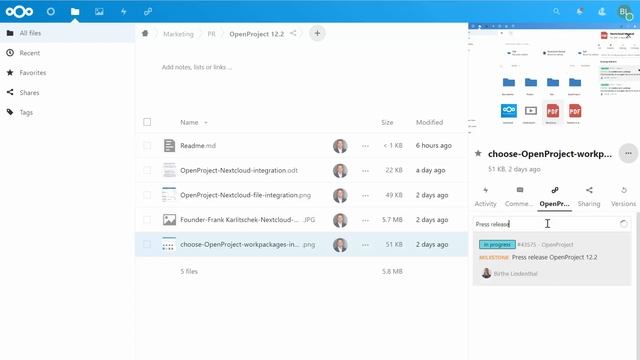Switch to the Activity tab
640x360 pixels.
click(x=485, y=197)
